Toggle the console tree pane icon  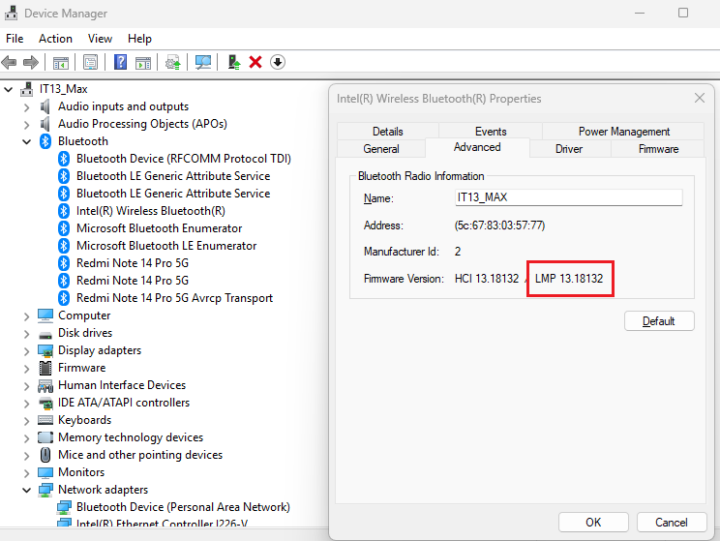pyautogui.click(x=61, y=62)
